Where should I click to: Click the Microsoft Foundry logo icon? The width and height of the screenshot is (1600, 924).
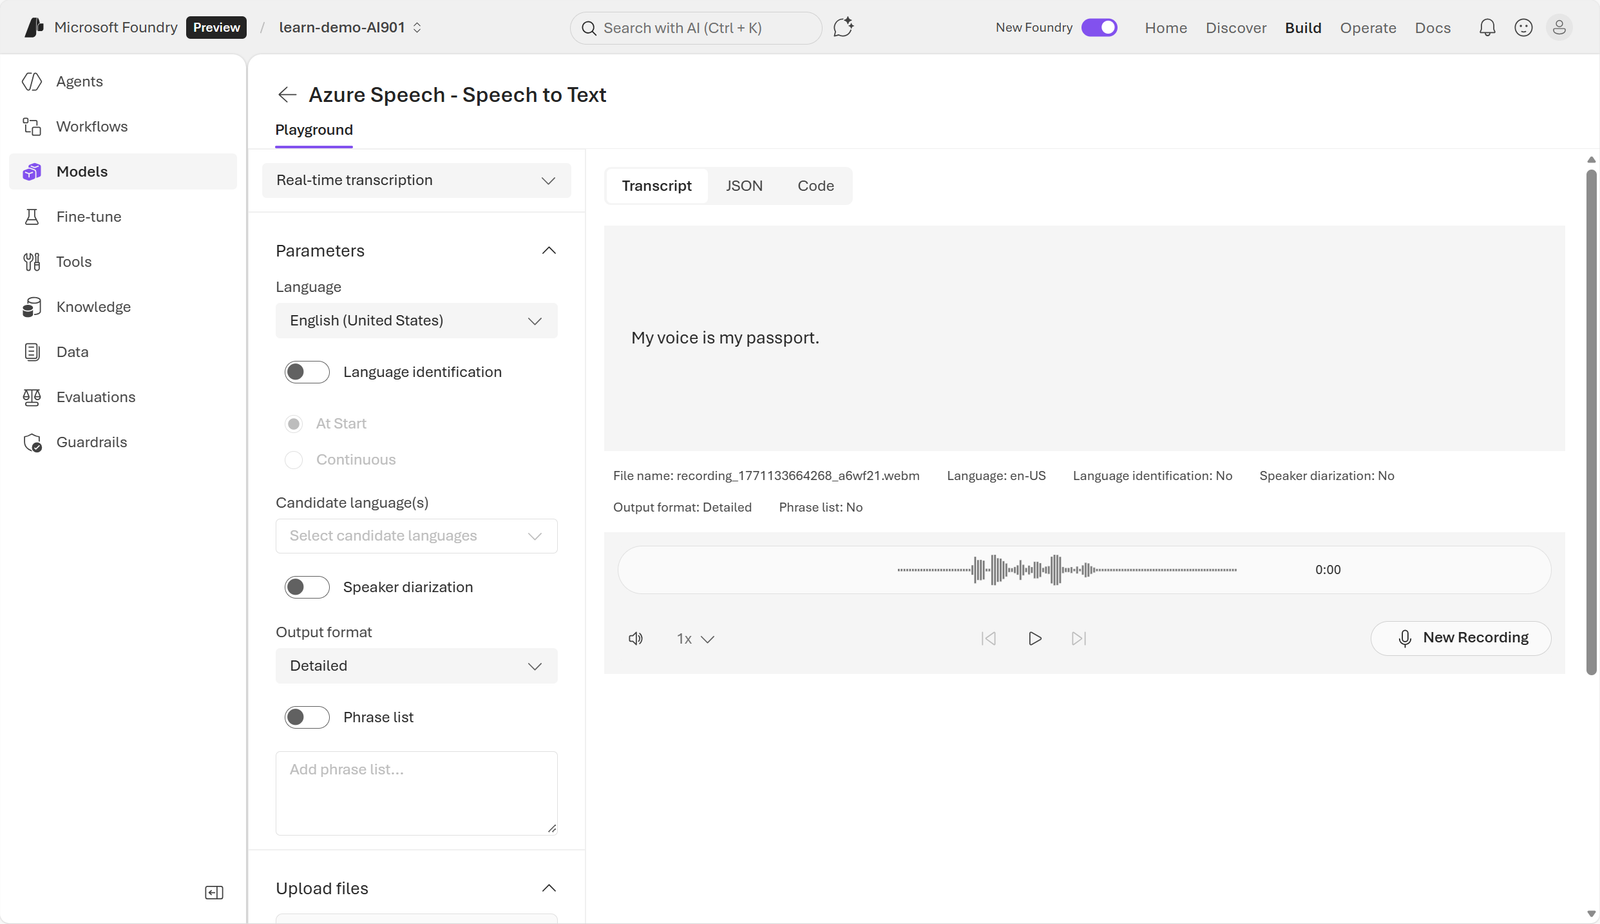[34, 27]
